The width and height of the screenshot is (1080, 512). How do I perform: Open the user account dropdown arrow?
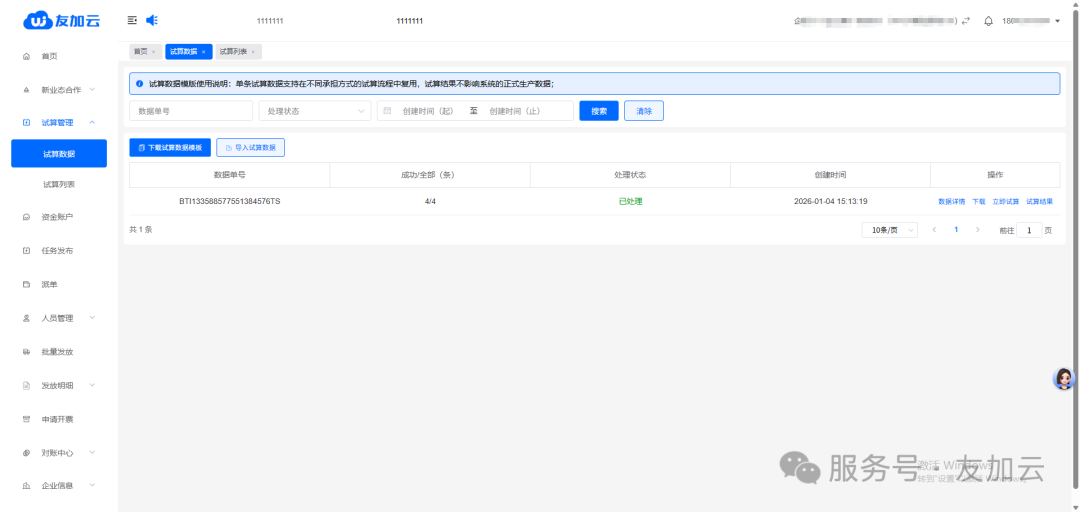(1058, 21)
